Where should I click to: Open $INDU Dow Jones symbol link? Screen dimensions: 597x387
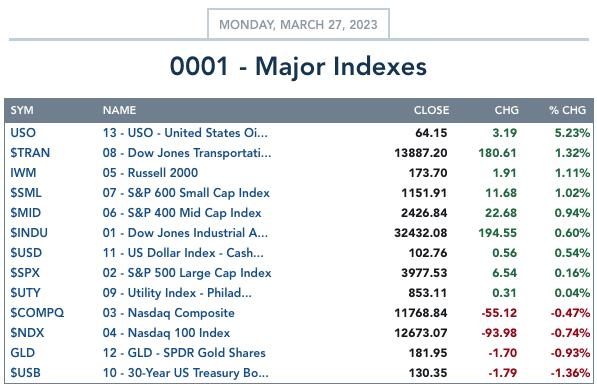[29, 233]
